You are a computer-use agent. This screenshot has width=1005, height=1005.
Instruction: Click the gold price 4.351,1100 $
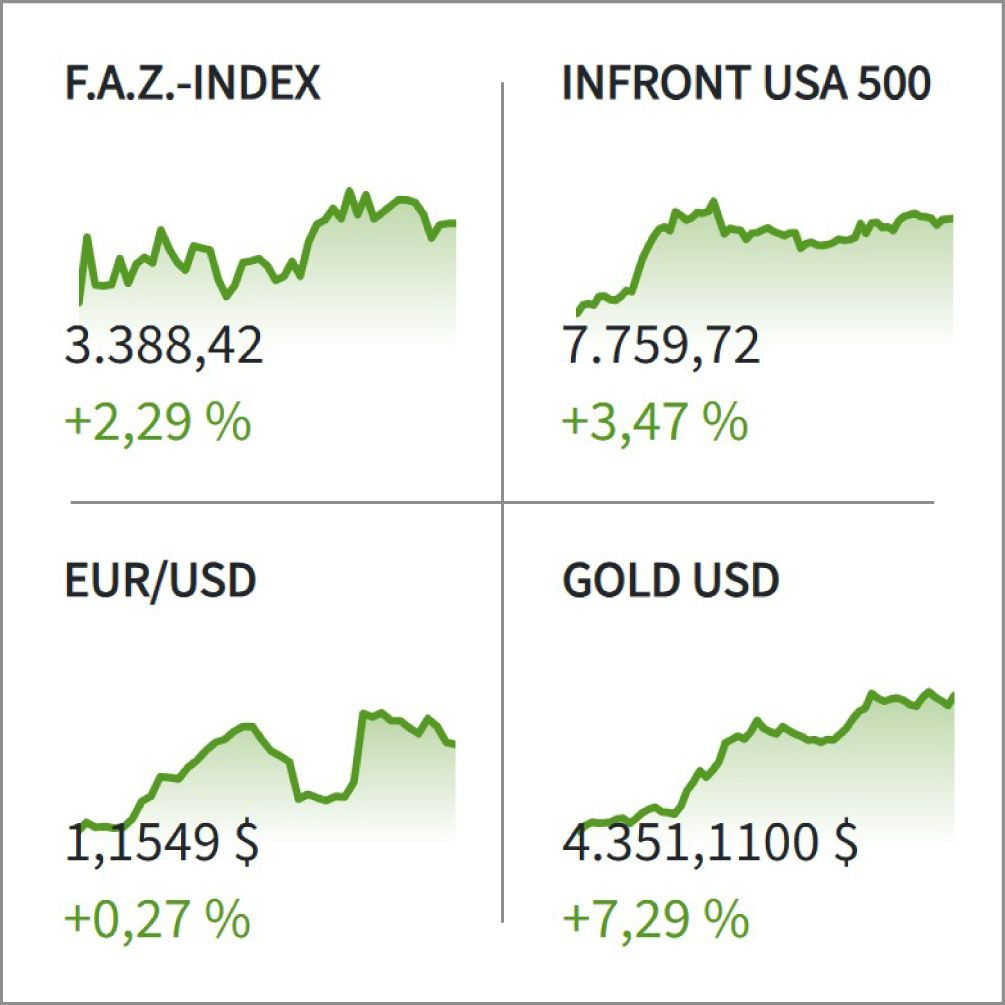[710, 843]
